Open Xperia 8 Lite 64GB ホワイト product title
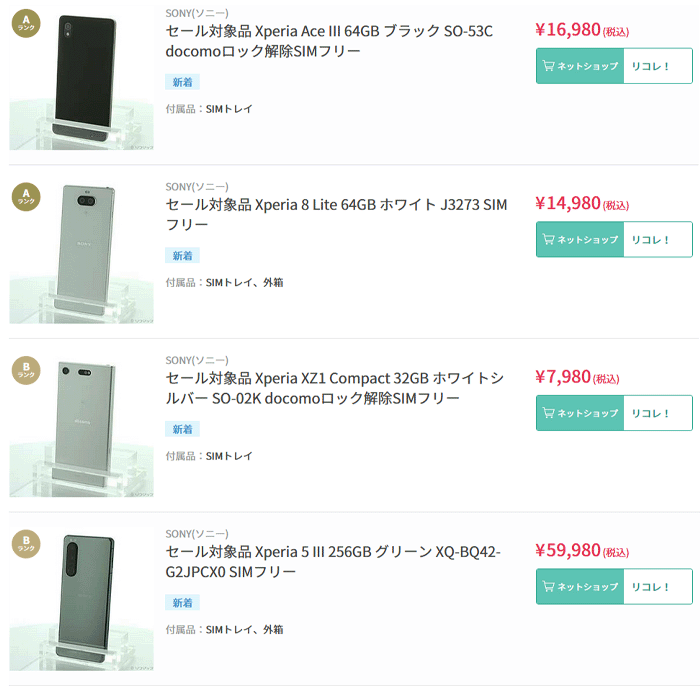This screenshot has height=700, width=700. click(x=336, y=215)
